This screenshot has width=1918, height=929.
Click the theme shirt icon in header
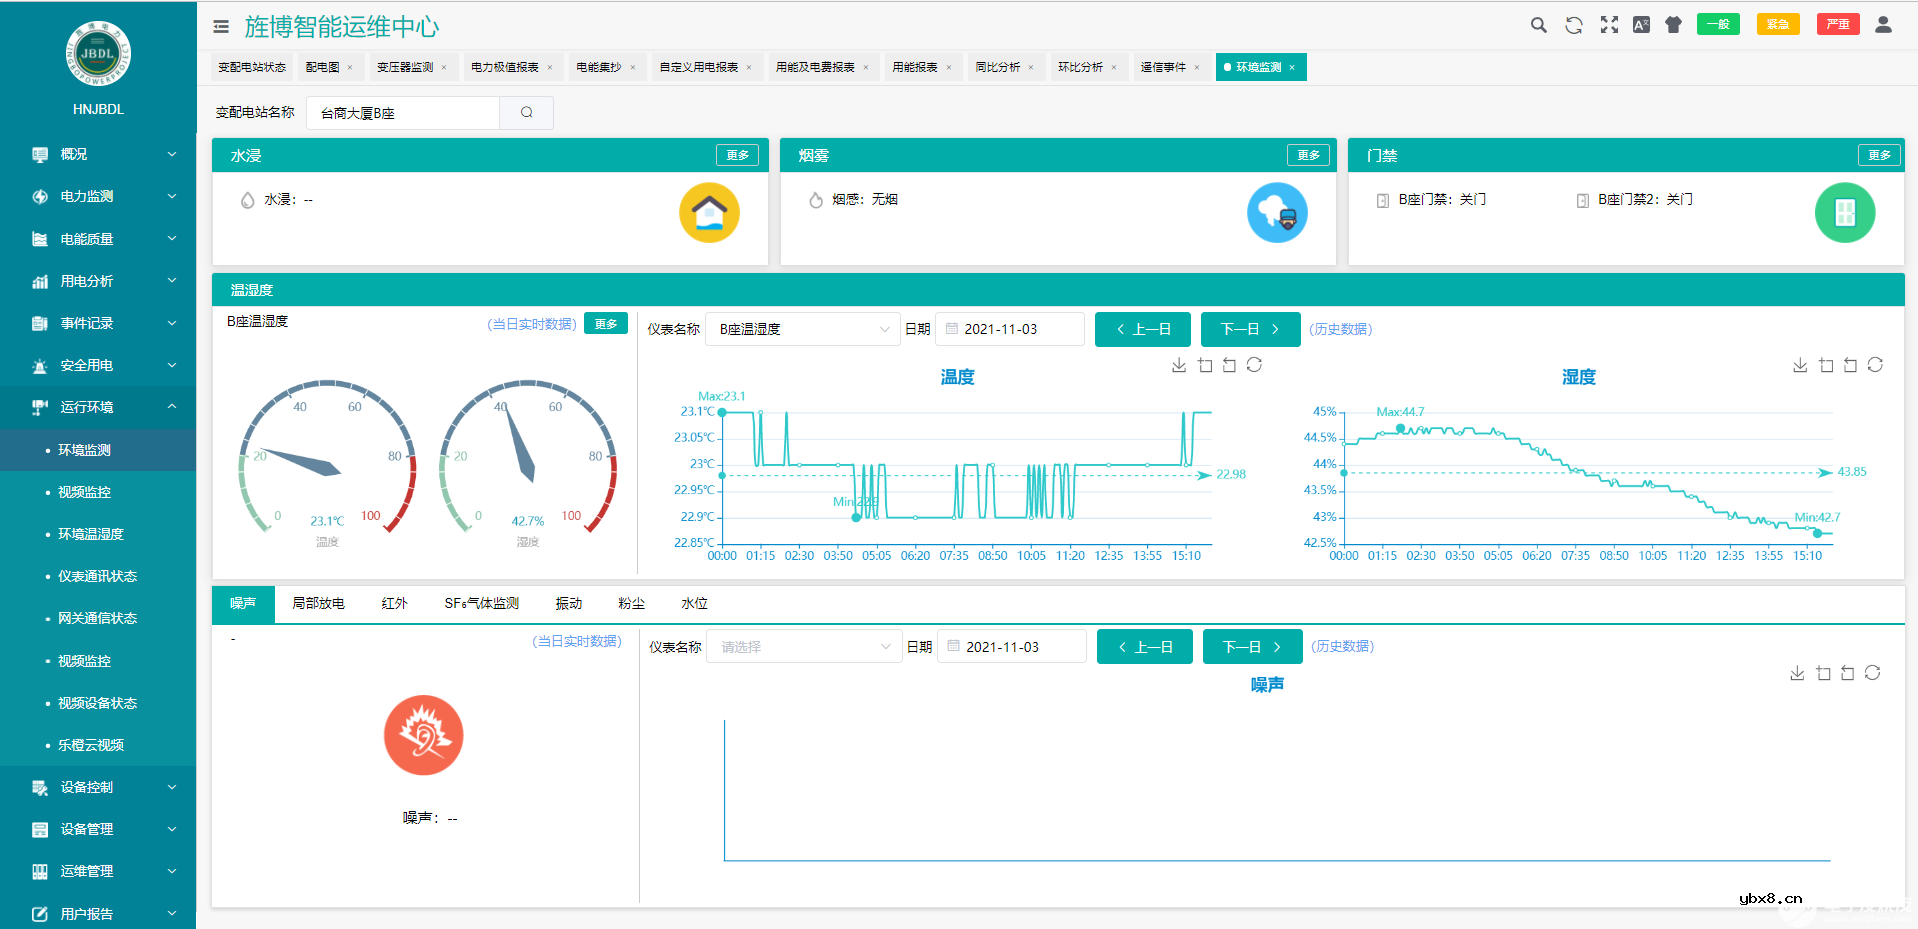[x=1673, y=25]
